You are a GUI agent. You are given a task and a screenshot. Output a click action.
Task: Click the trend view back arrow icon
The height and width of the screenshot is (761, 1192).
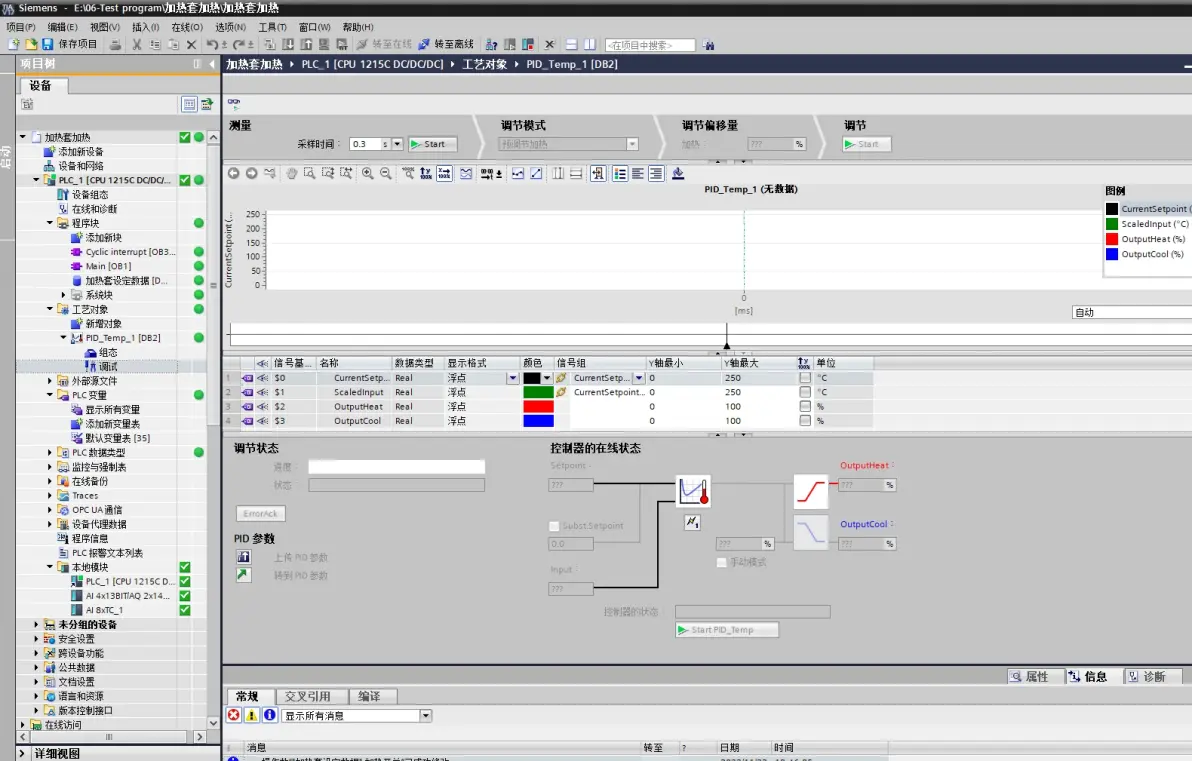point(233,173)
